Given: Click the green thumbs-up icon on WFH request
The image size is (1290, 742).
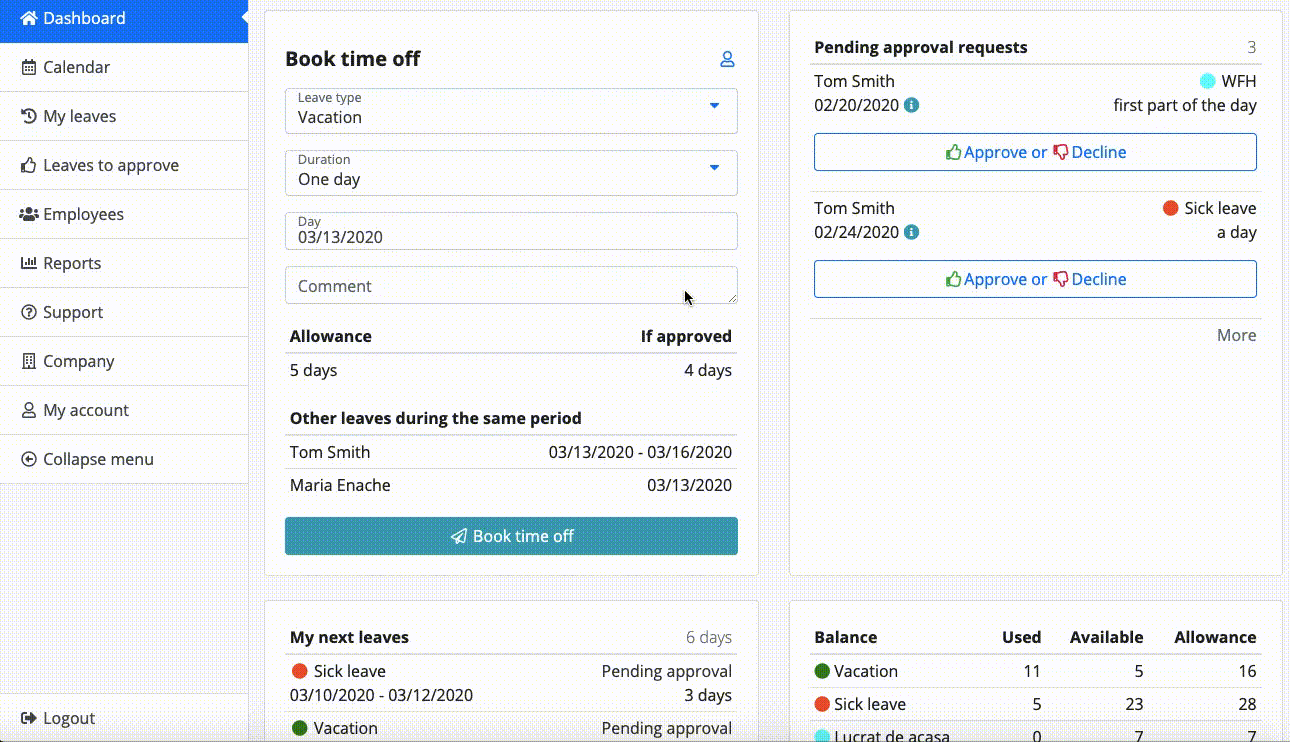Looking at the screenshot, I should [x=953, y=152].
